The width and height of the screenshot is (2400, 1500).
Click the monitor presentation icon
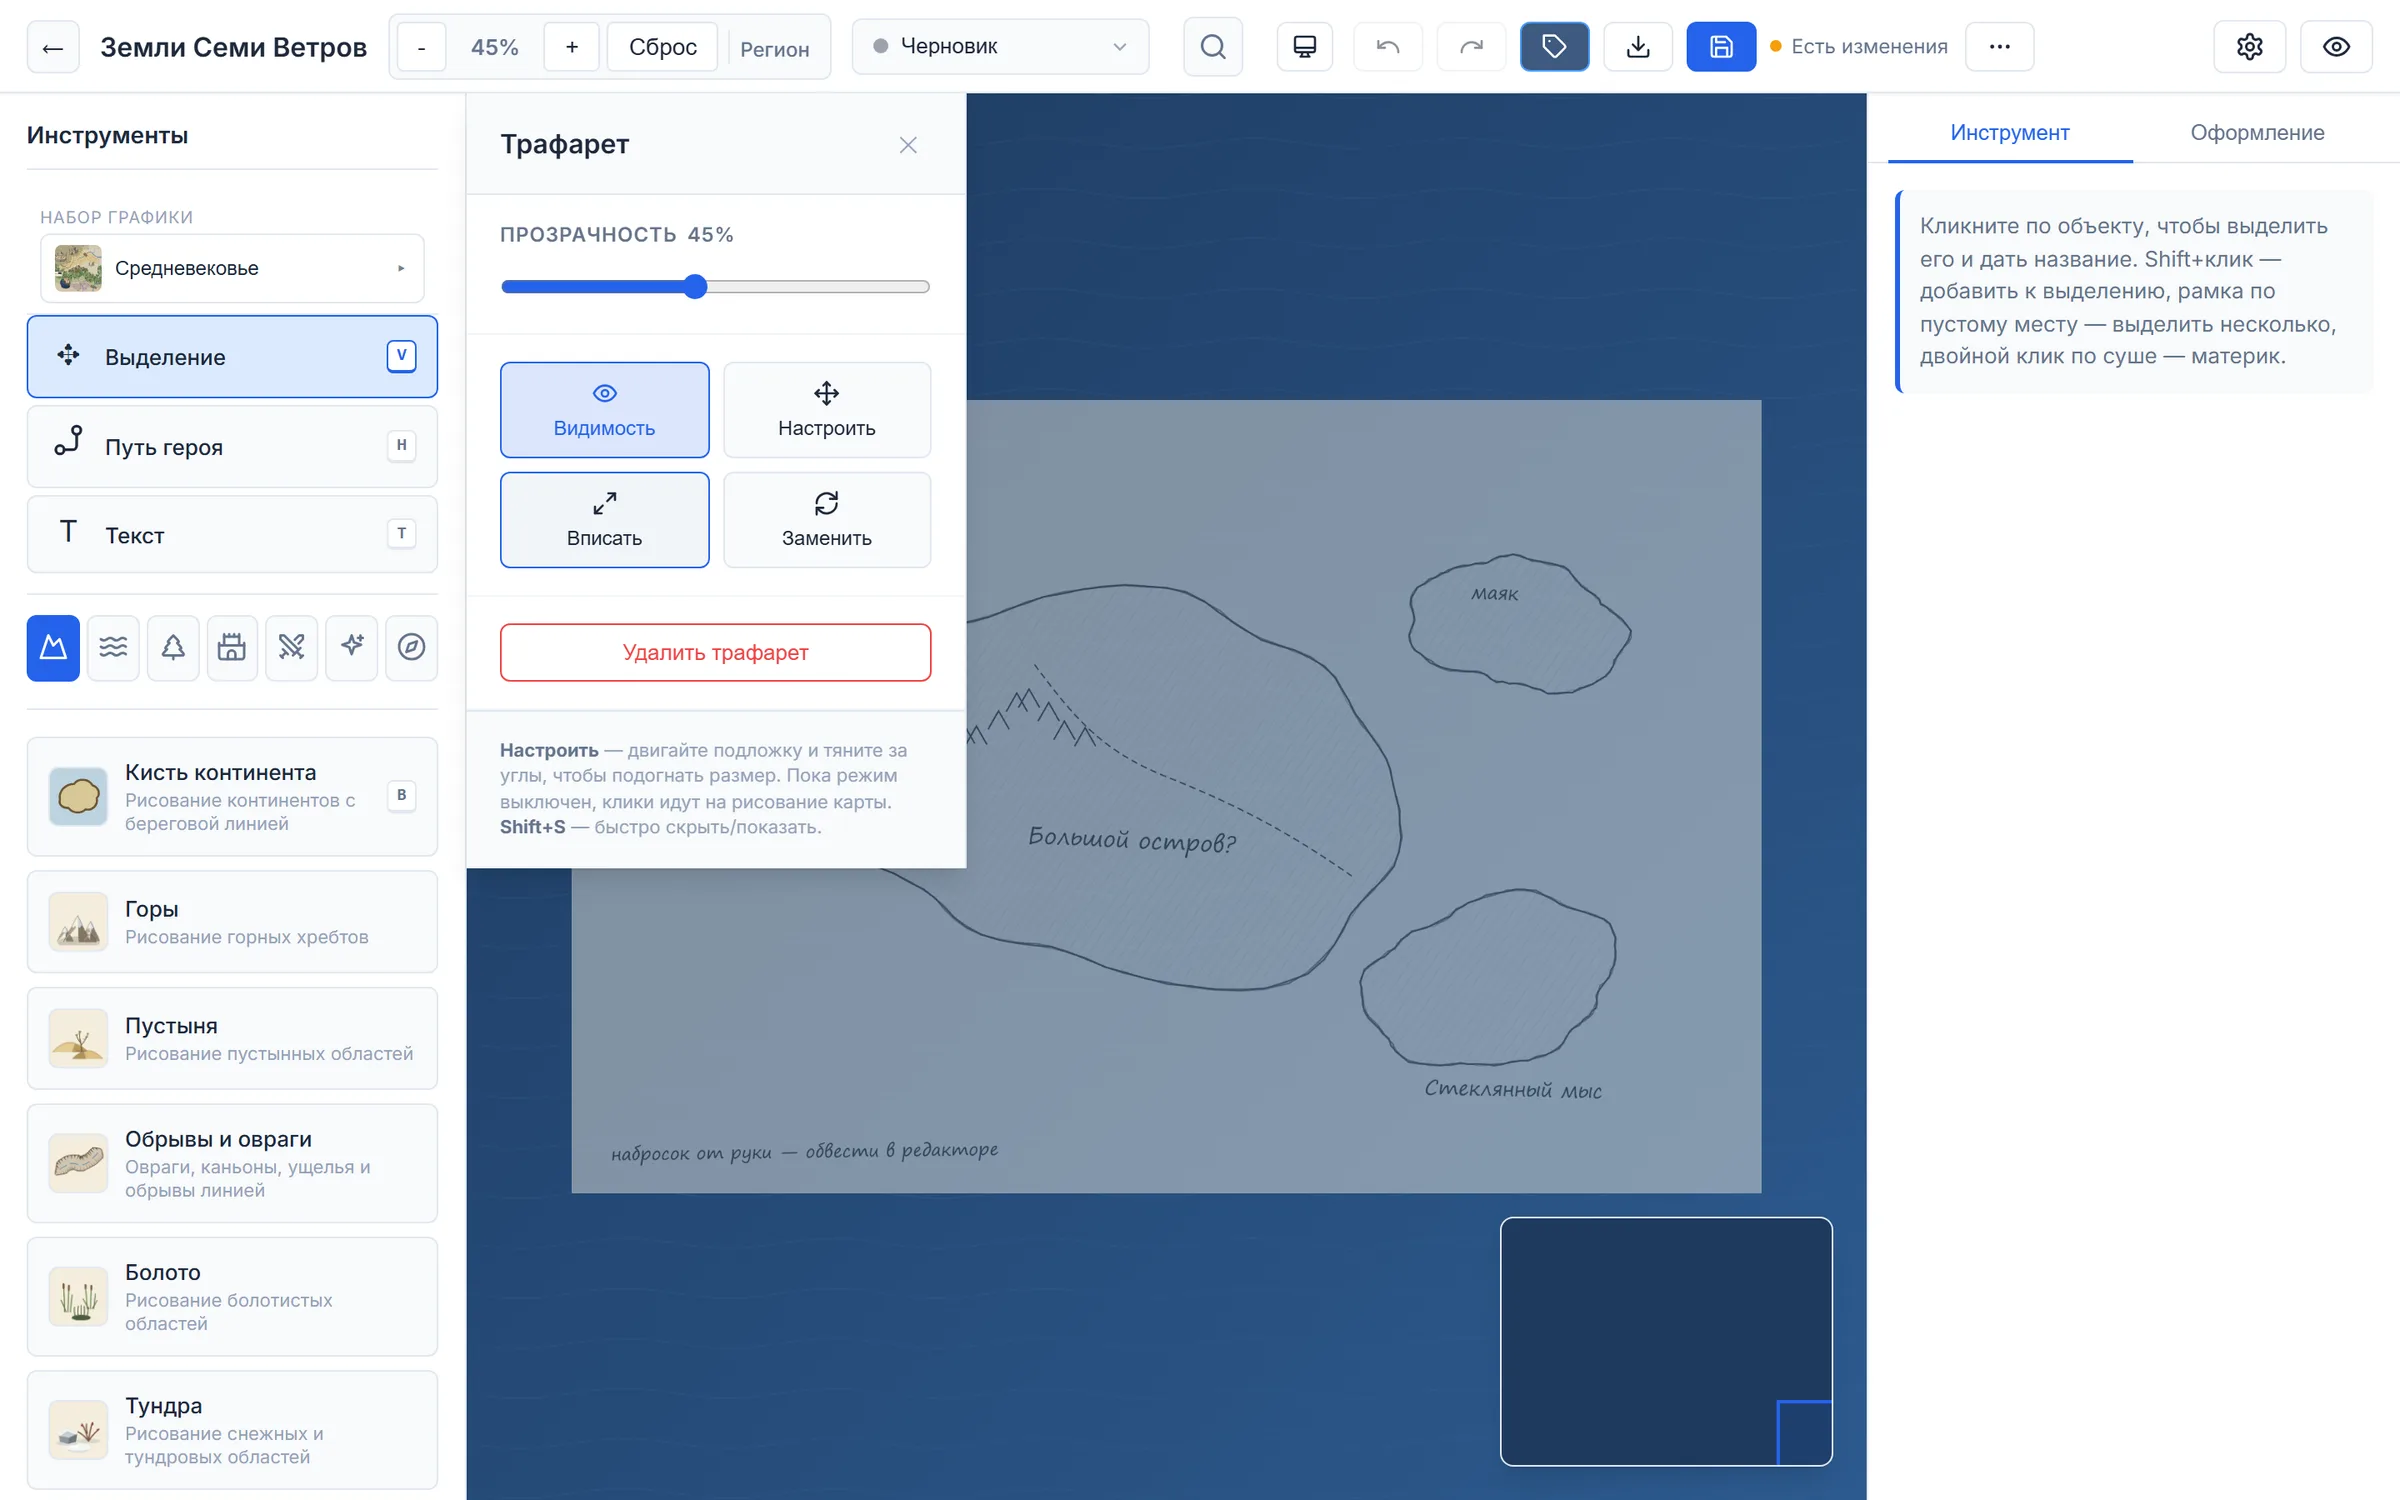1304,47
